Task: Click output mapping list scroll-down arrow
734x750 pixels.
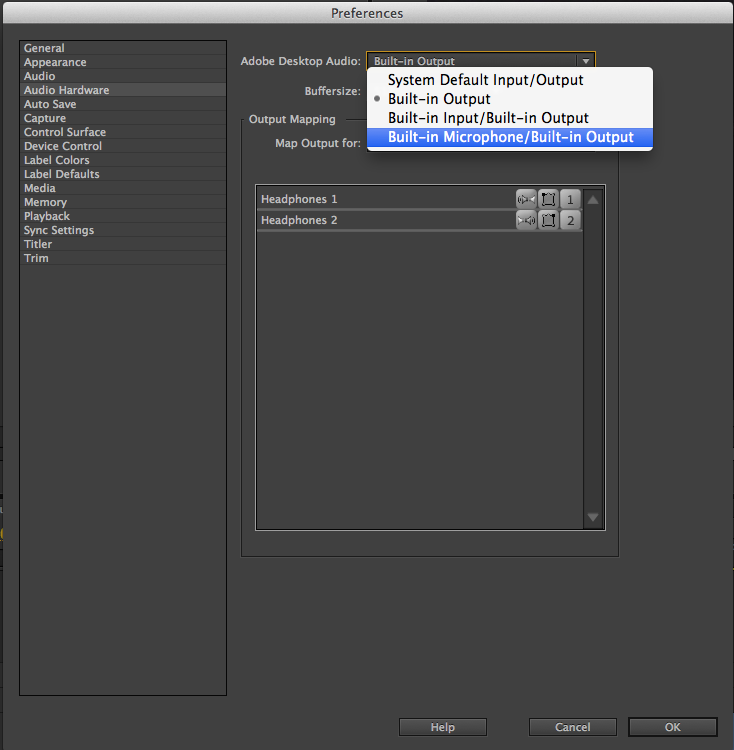Action: click(593, 517)
